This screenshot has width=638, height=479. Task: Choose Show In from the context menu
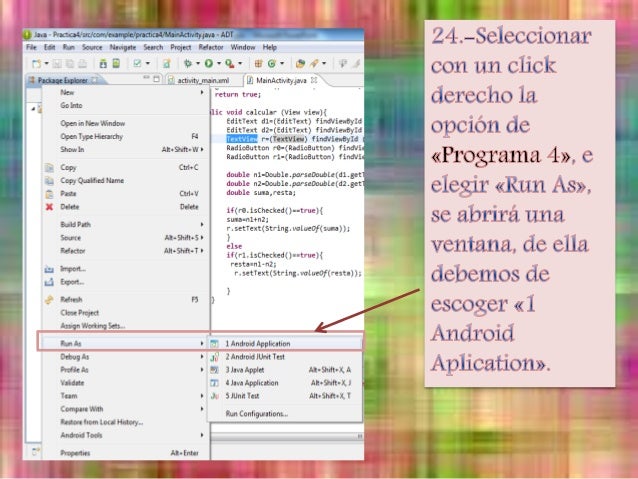tap(126, 149)
